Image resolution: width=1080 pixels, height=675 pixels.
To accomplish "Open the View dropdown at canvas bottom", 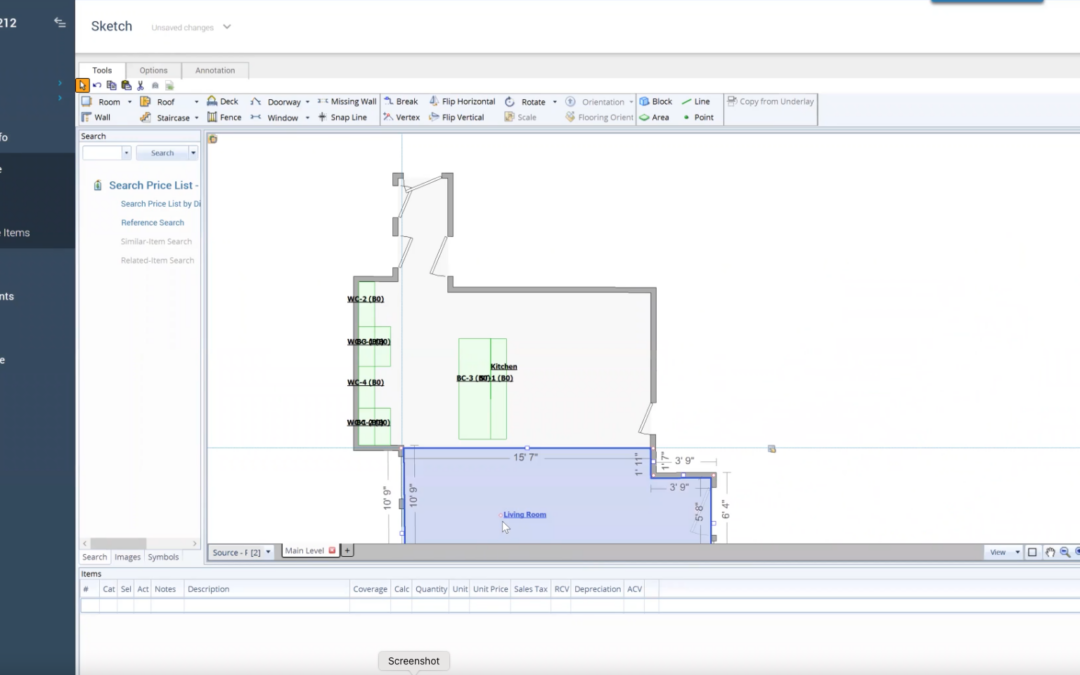I will 1003,552.
